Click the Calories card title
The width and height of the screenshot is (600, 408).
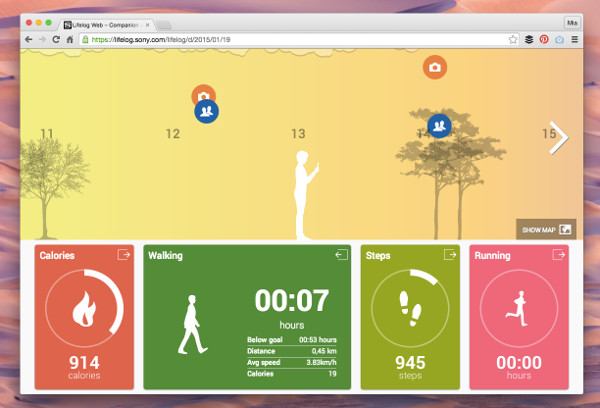tap(57, 255)
